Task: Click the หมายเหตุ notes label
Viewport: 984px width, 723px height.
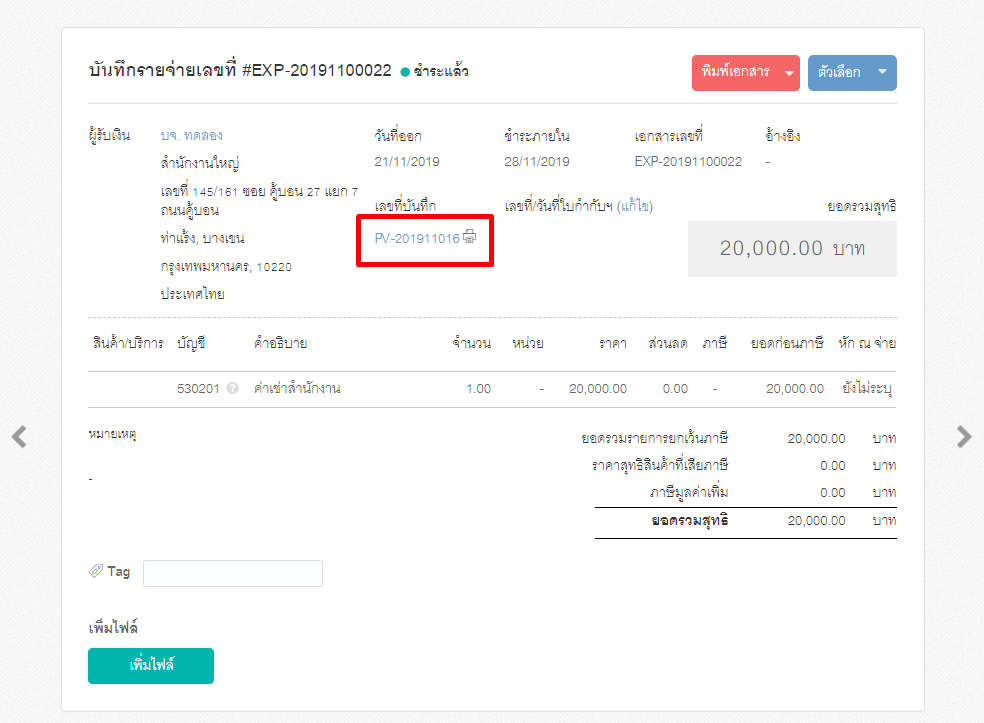Action: click(x=112, y=434)
